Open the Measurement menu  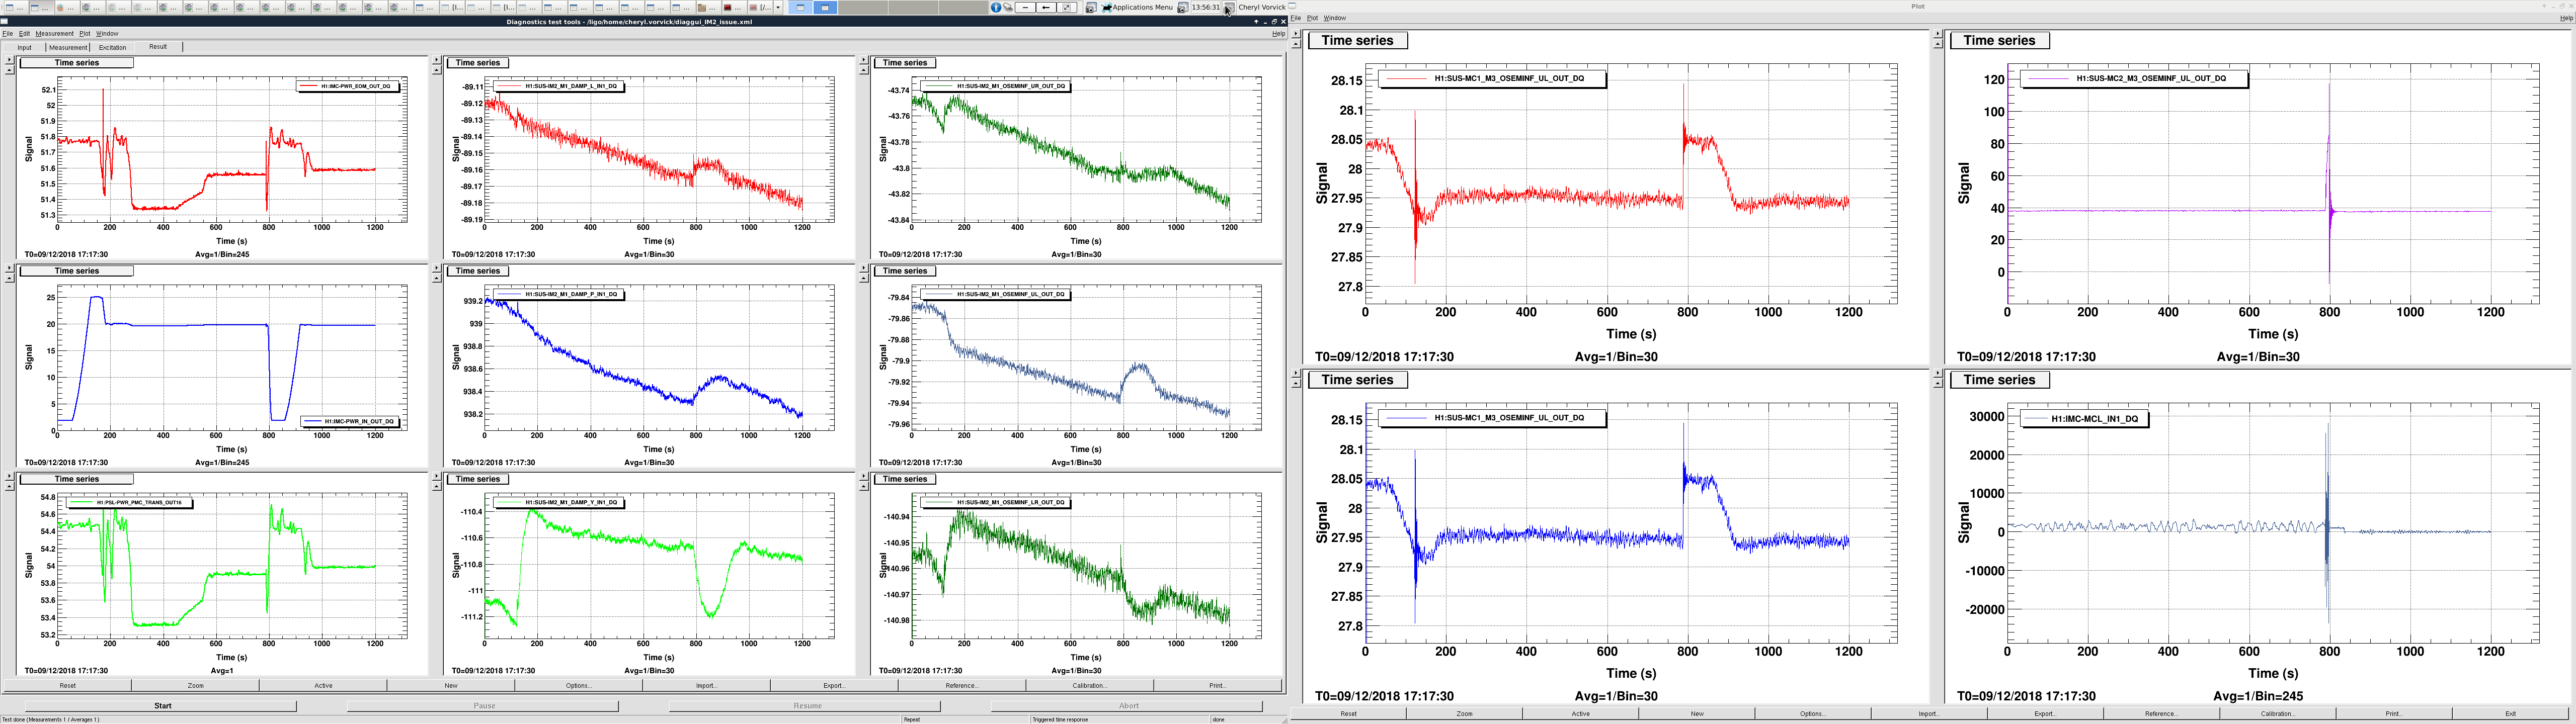[x=54, y=33]
